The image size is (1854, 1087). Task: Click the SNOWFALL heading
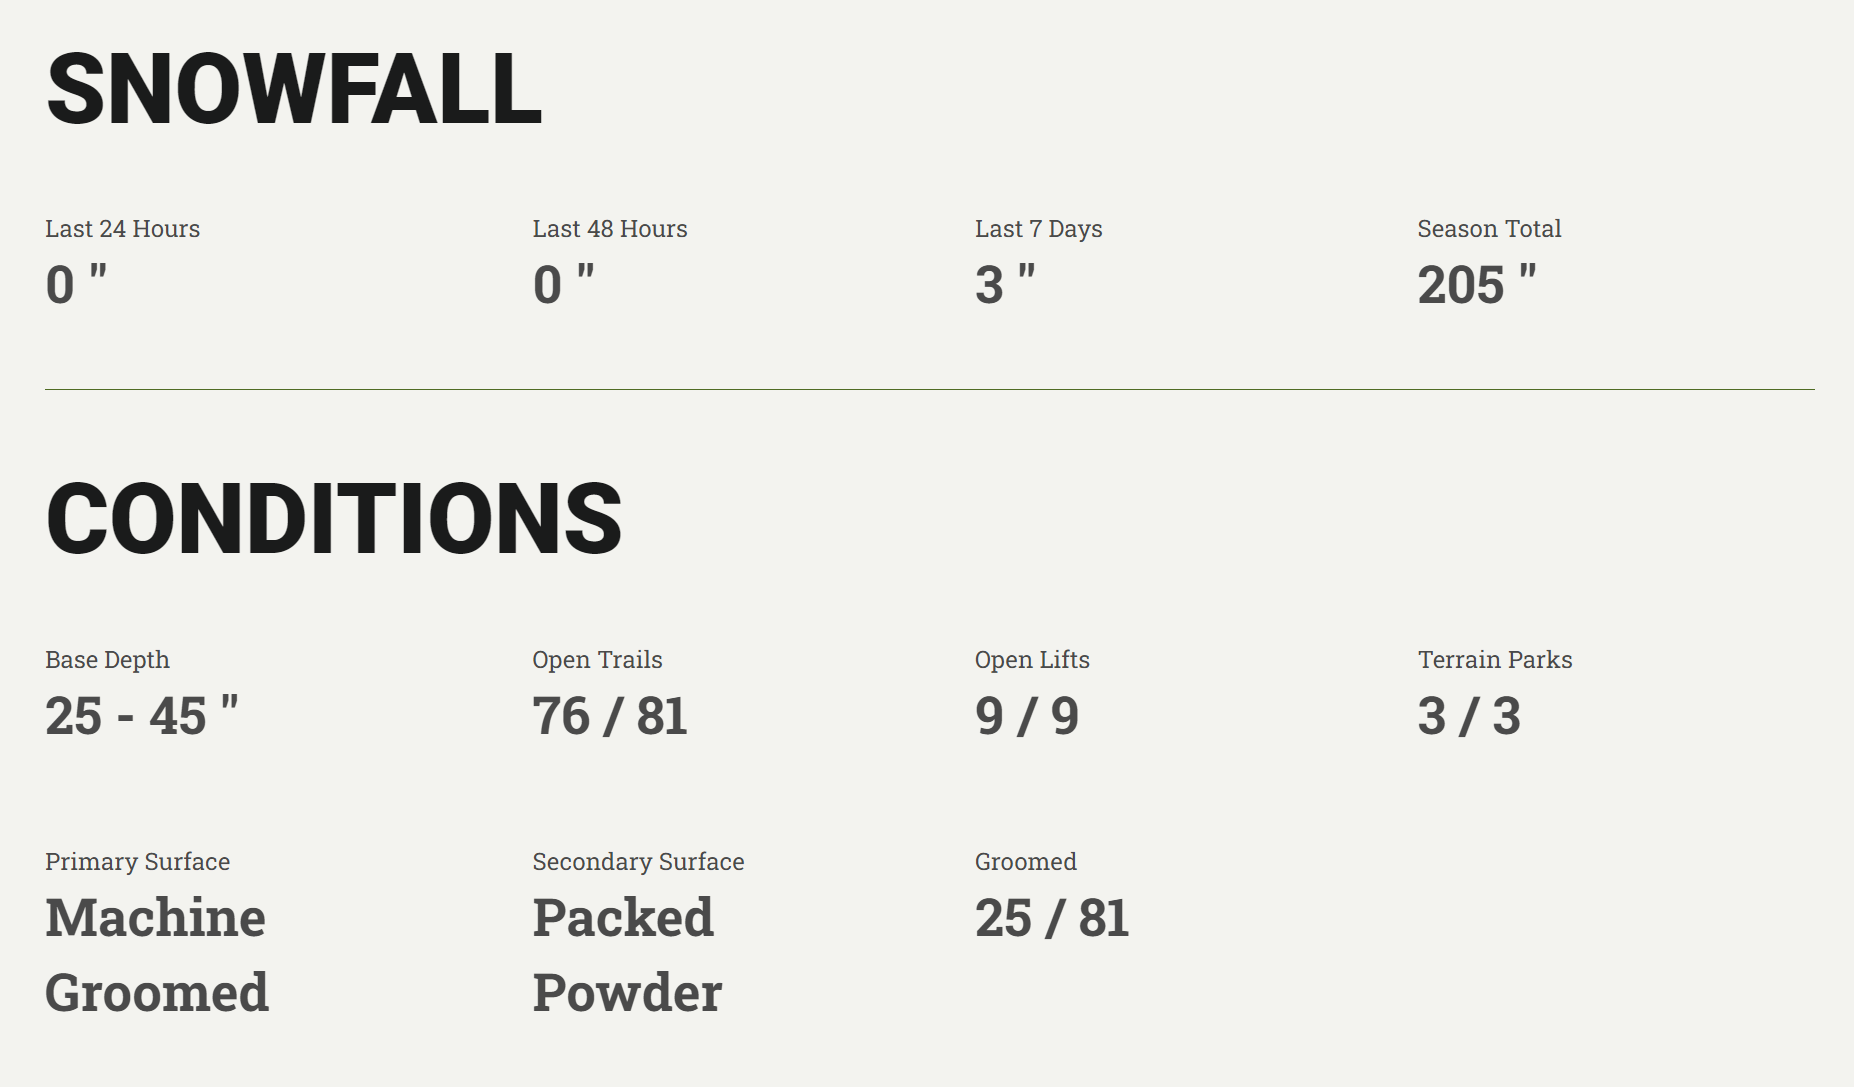click(x=294, y=89)
